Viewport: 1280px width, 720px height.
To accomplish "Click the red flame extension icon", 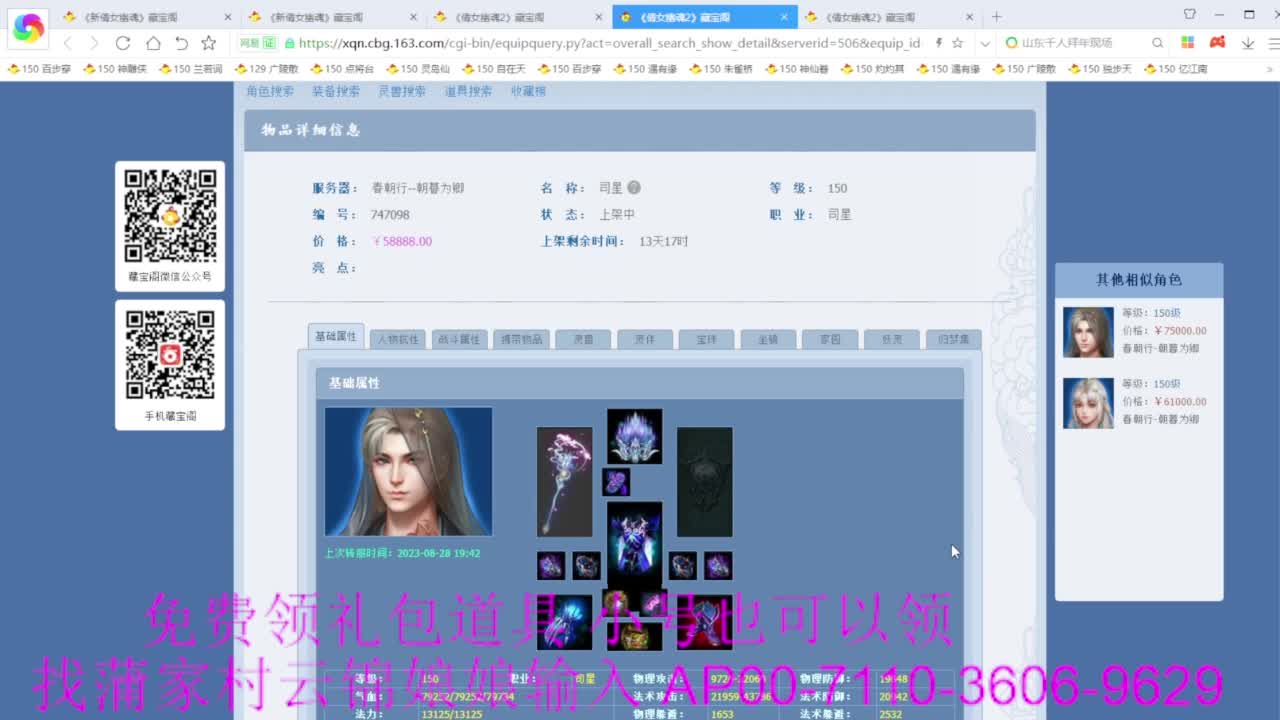I will 1217,44.
